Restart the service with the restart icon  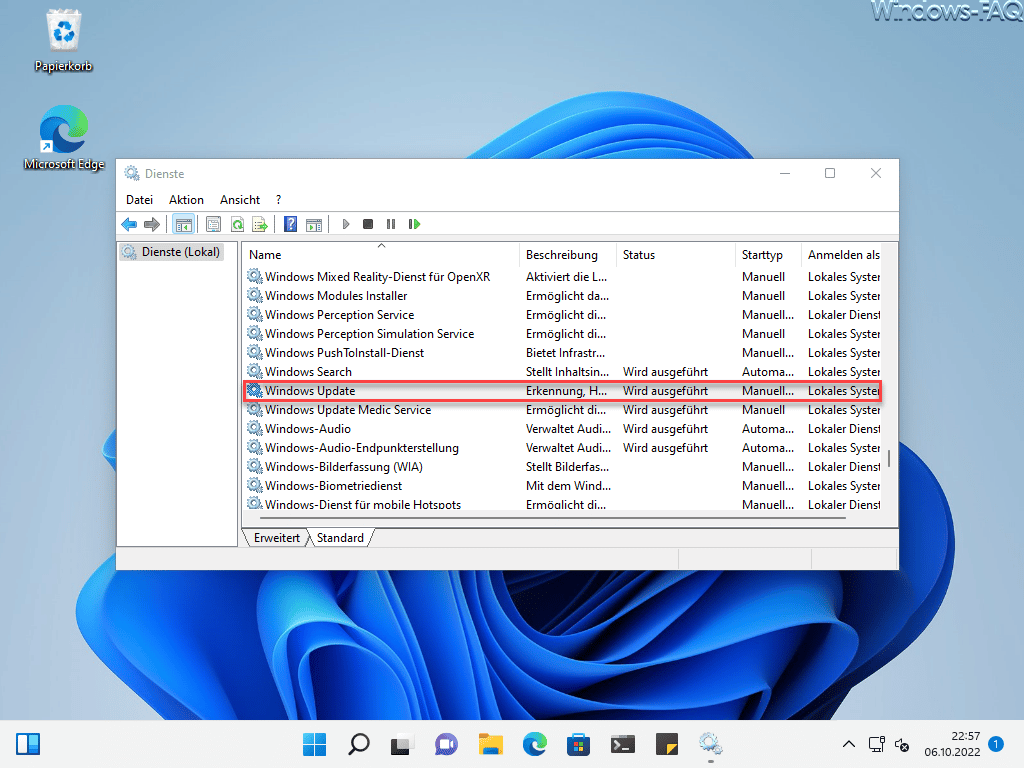tap(414, 225)
